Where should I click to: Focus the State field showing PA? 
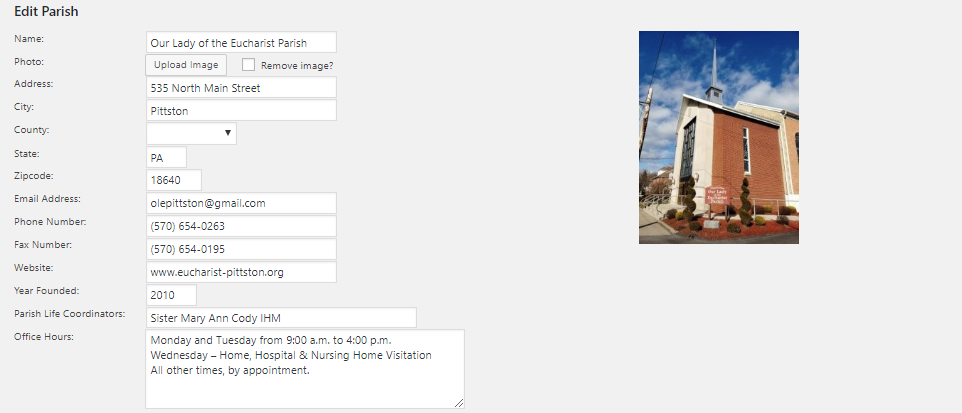[166, 157]
